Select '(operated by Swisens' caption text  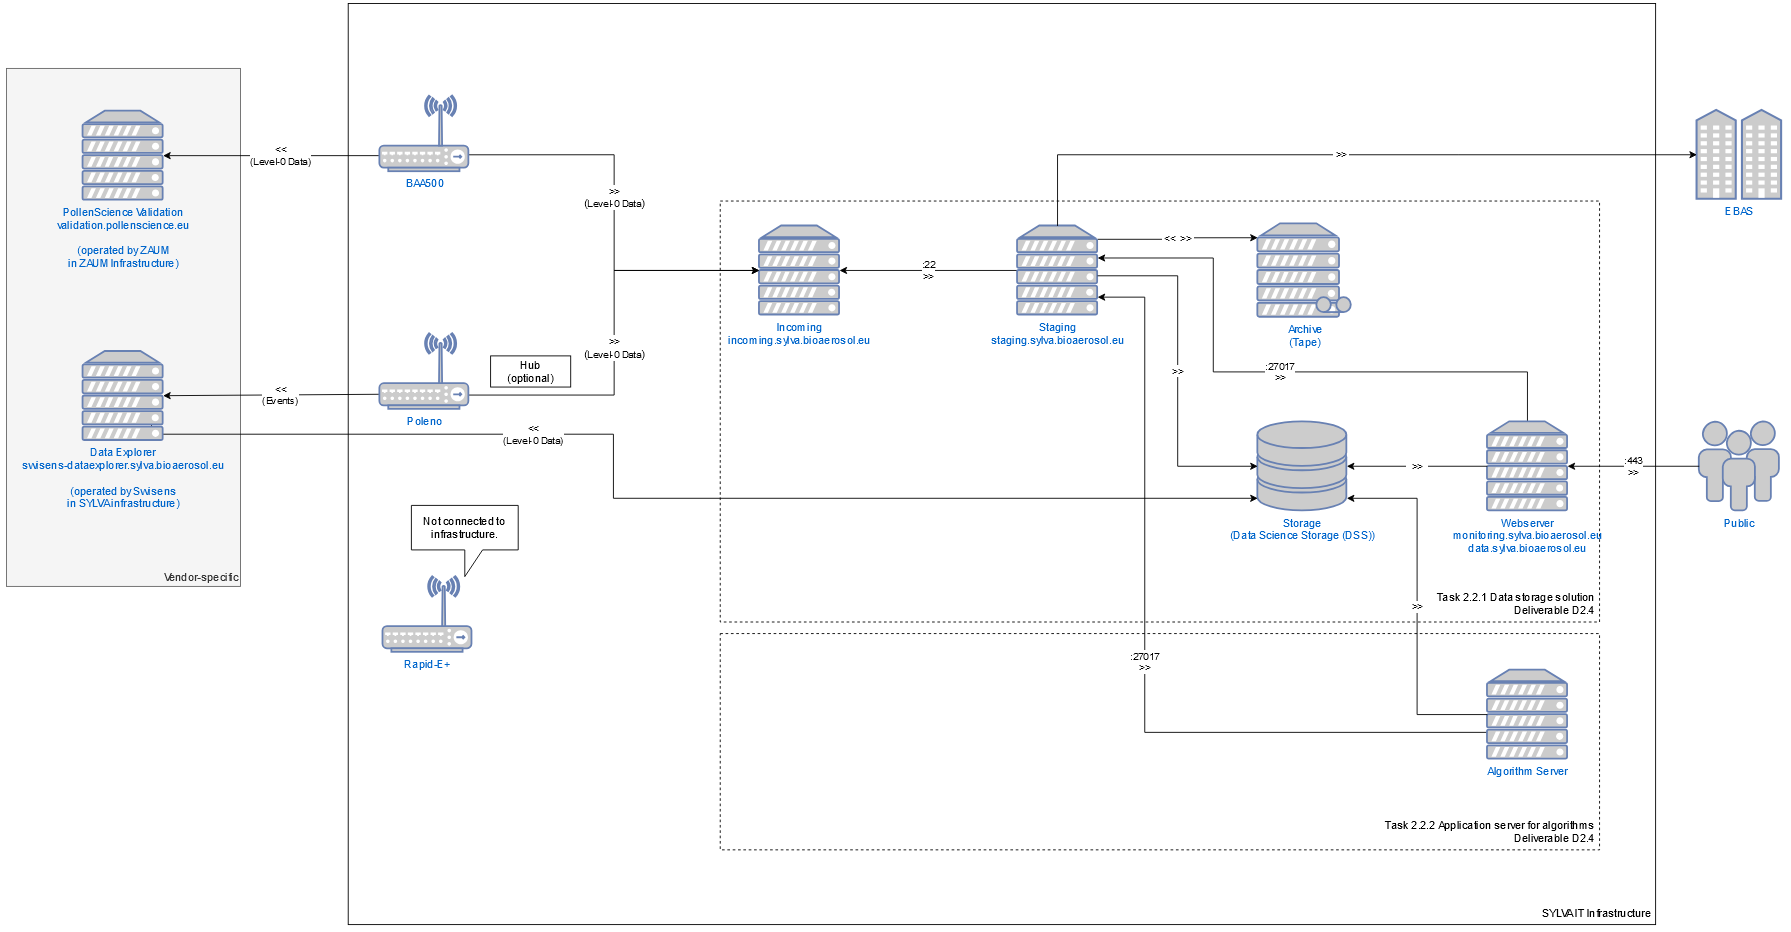pos(123,492)
